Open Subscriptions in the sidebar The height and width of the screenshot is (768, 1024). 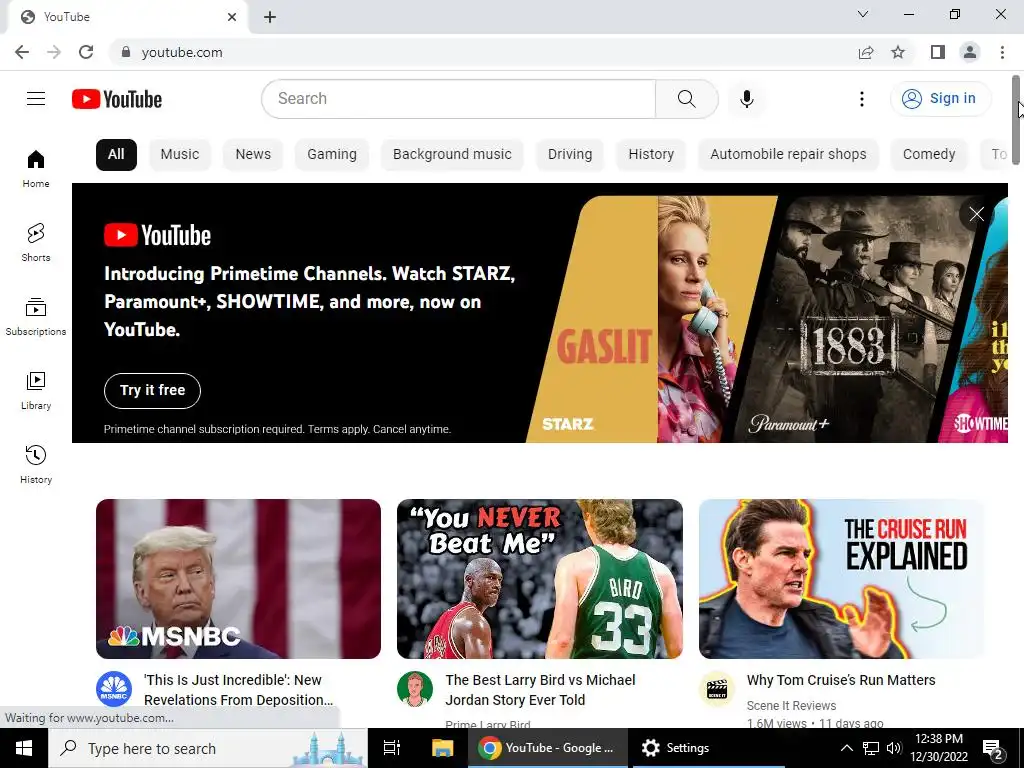click(36, 317)
